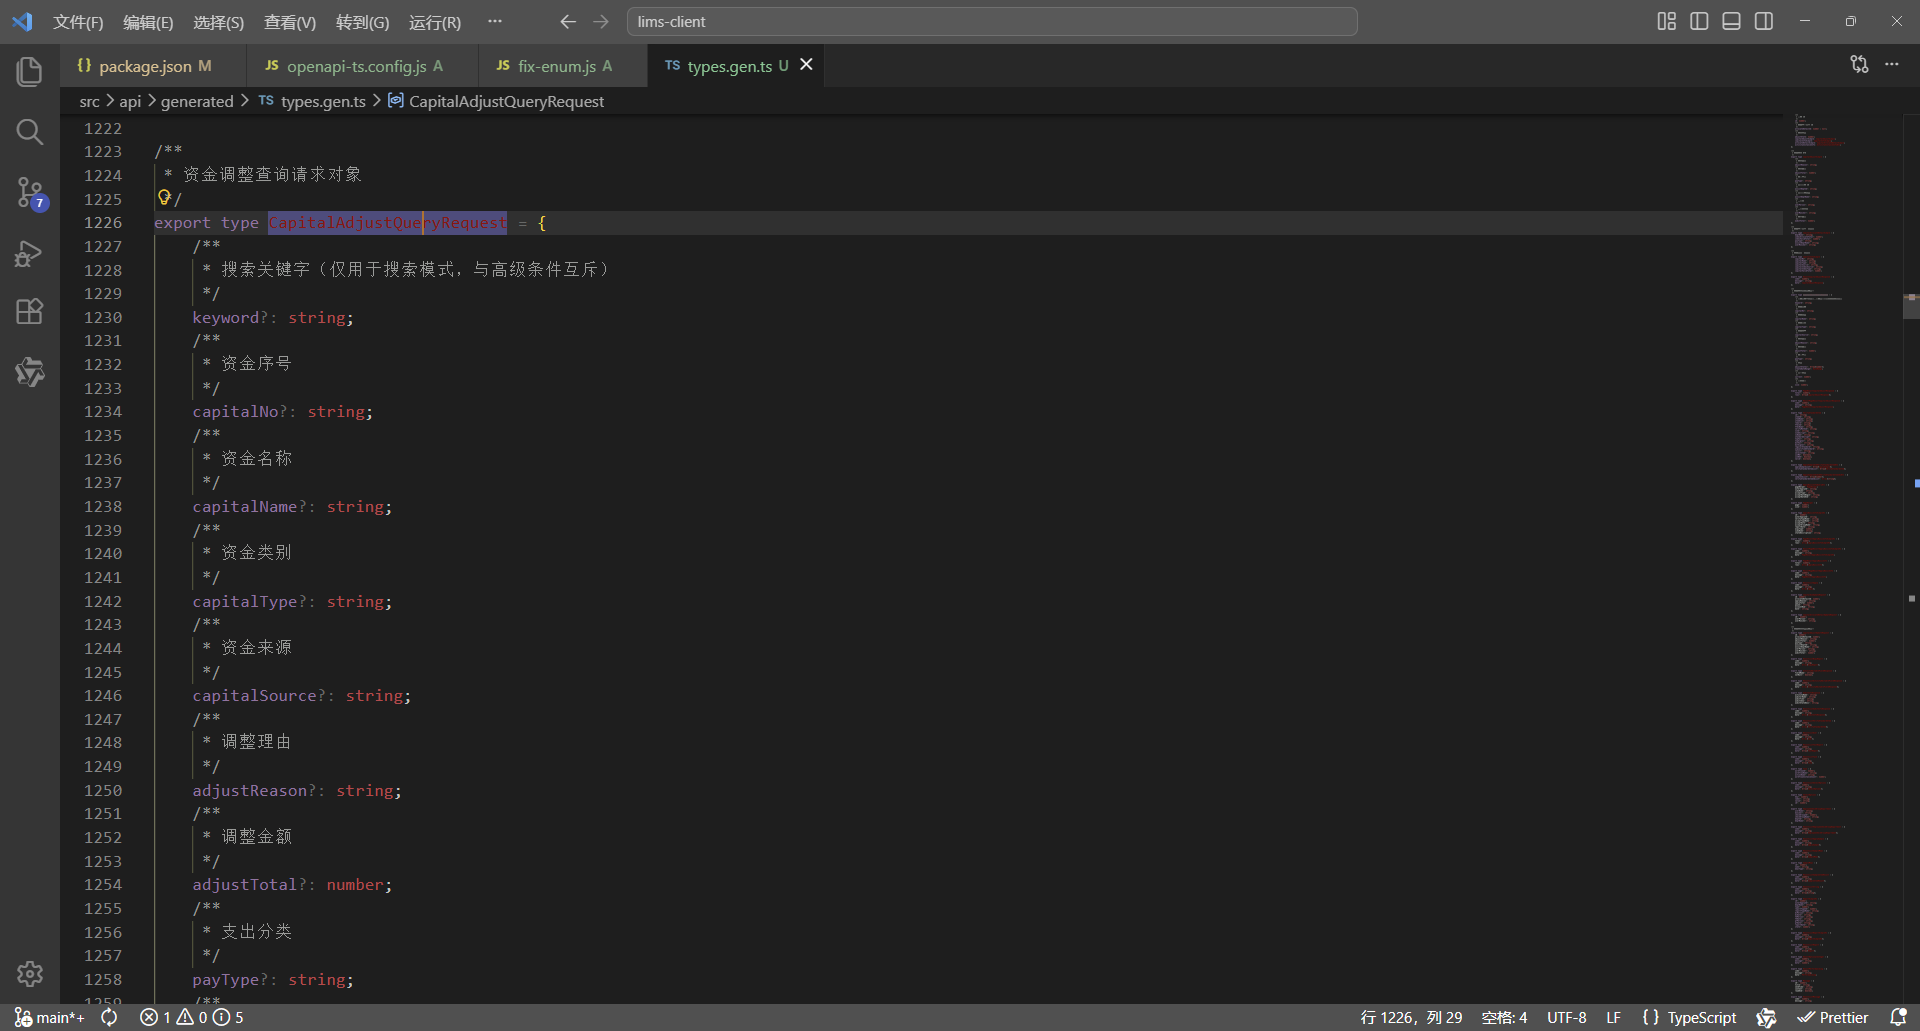Click the lims-client command center search box
The image size is (1920, 1031).
(992, 21)
